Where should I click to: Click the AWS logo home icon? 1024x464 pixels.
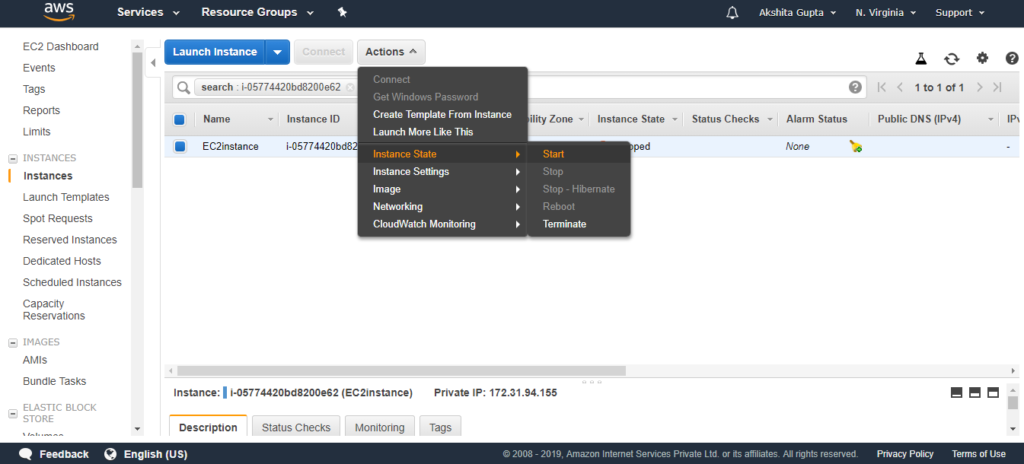click(x=60, y=12)
